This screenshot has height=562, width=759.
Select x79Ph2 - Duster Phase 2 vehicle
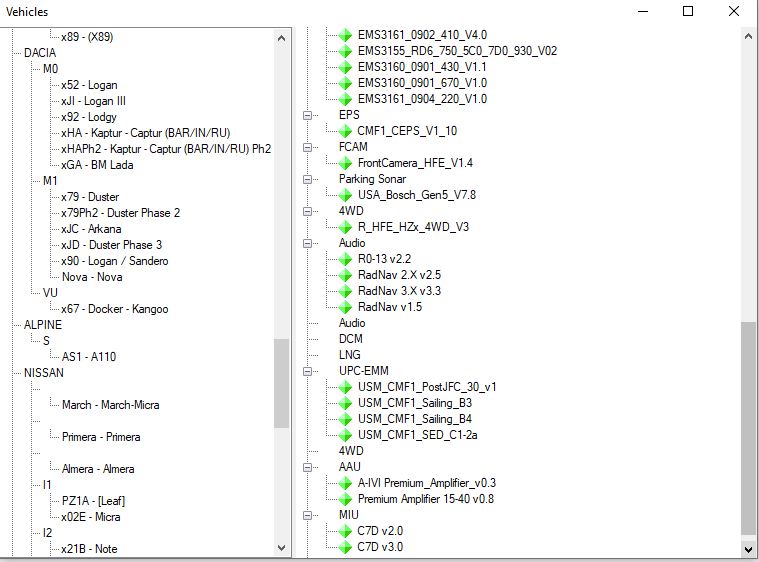[x=121, y=213]
